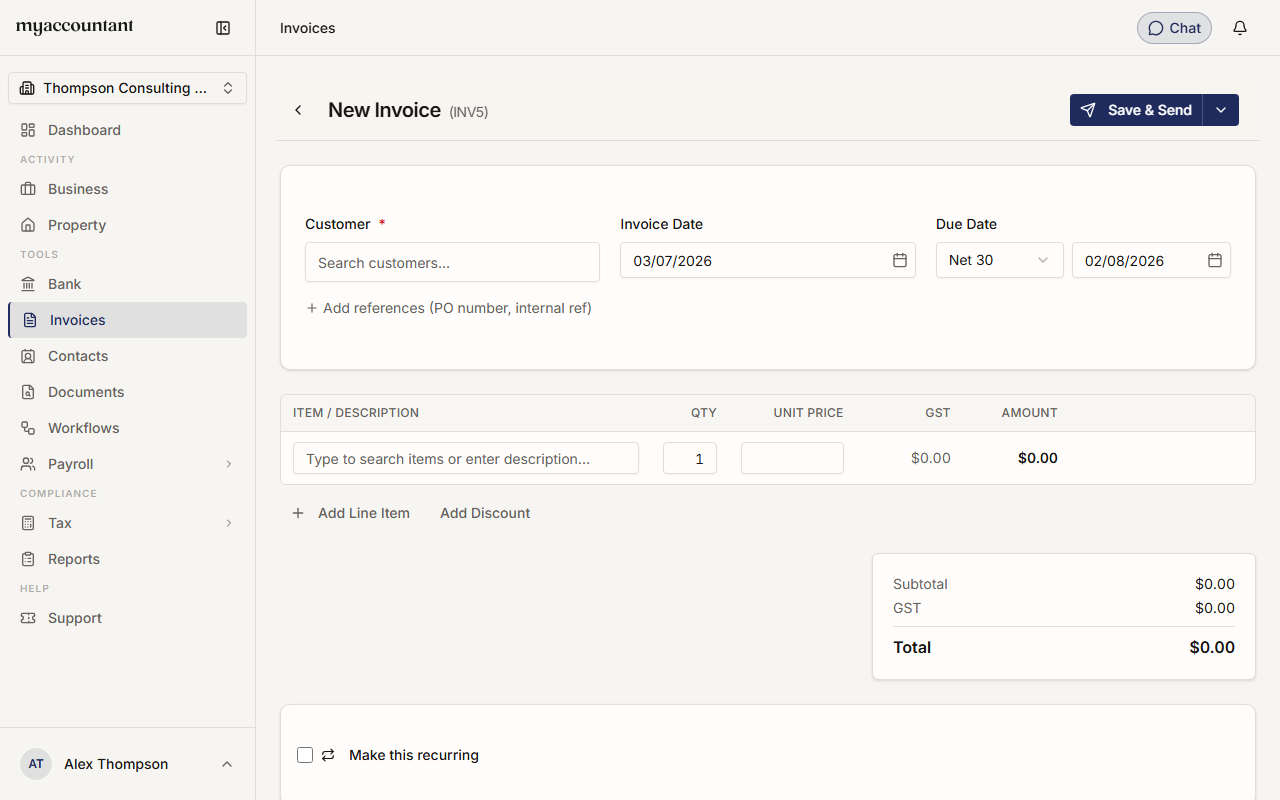Click the Workflows icon in the sidebar
Image resolution: width=1280 pixels, height=800 pixels.
coord(28,428)
